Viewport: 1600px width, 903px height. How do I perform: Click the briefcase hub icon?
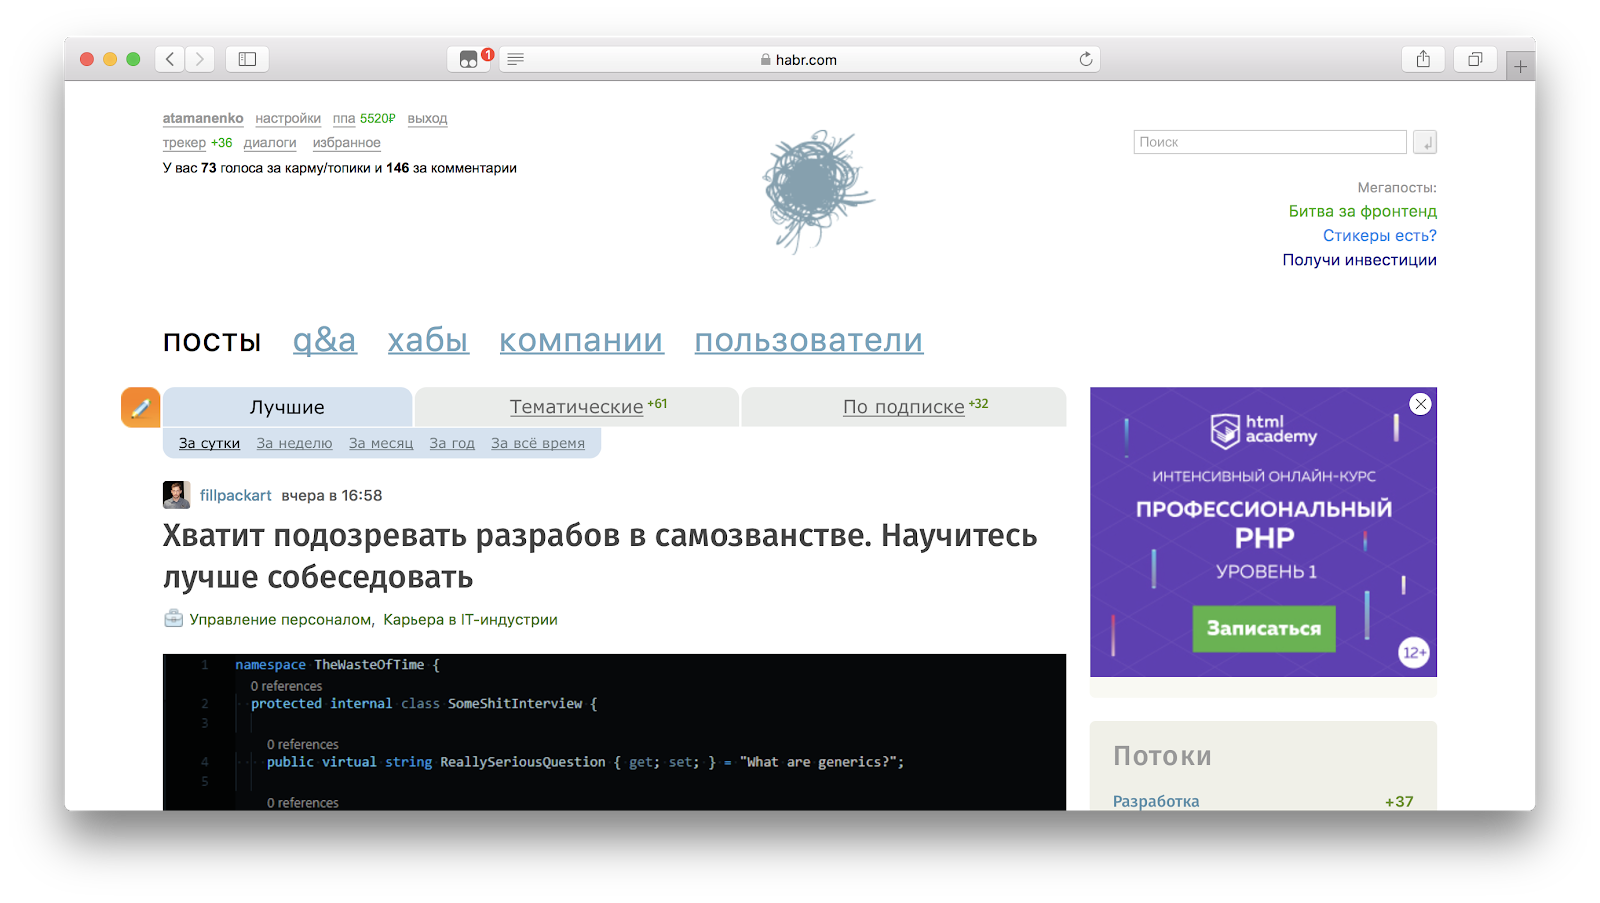pos(173,618)
